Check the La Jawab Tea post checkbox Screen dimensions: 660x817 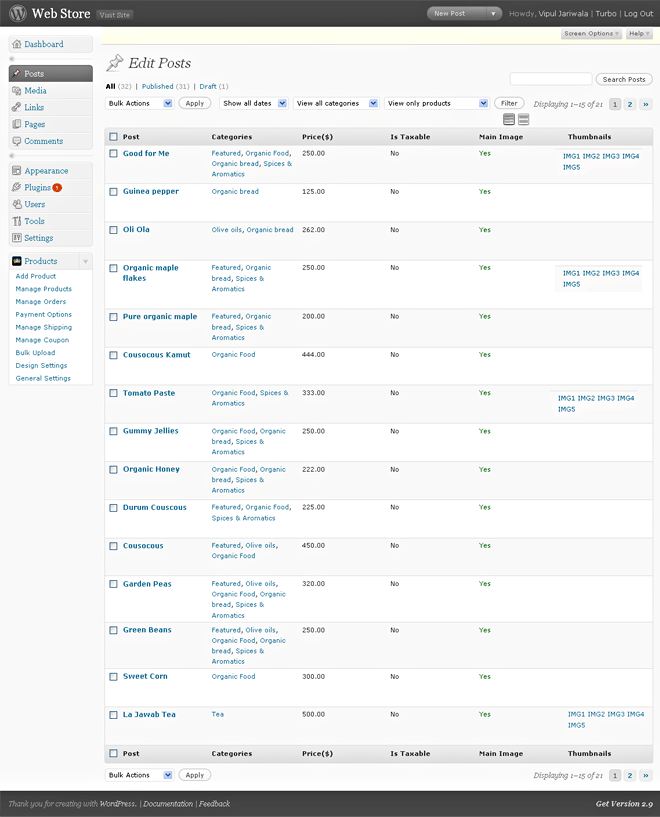coord(114,715)
